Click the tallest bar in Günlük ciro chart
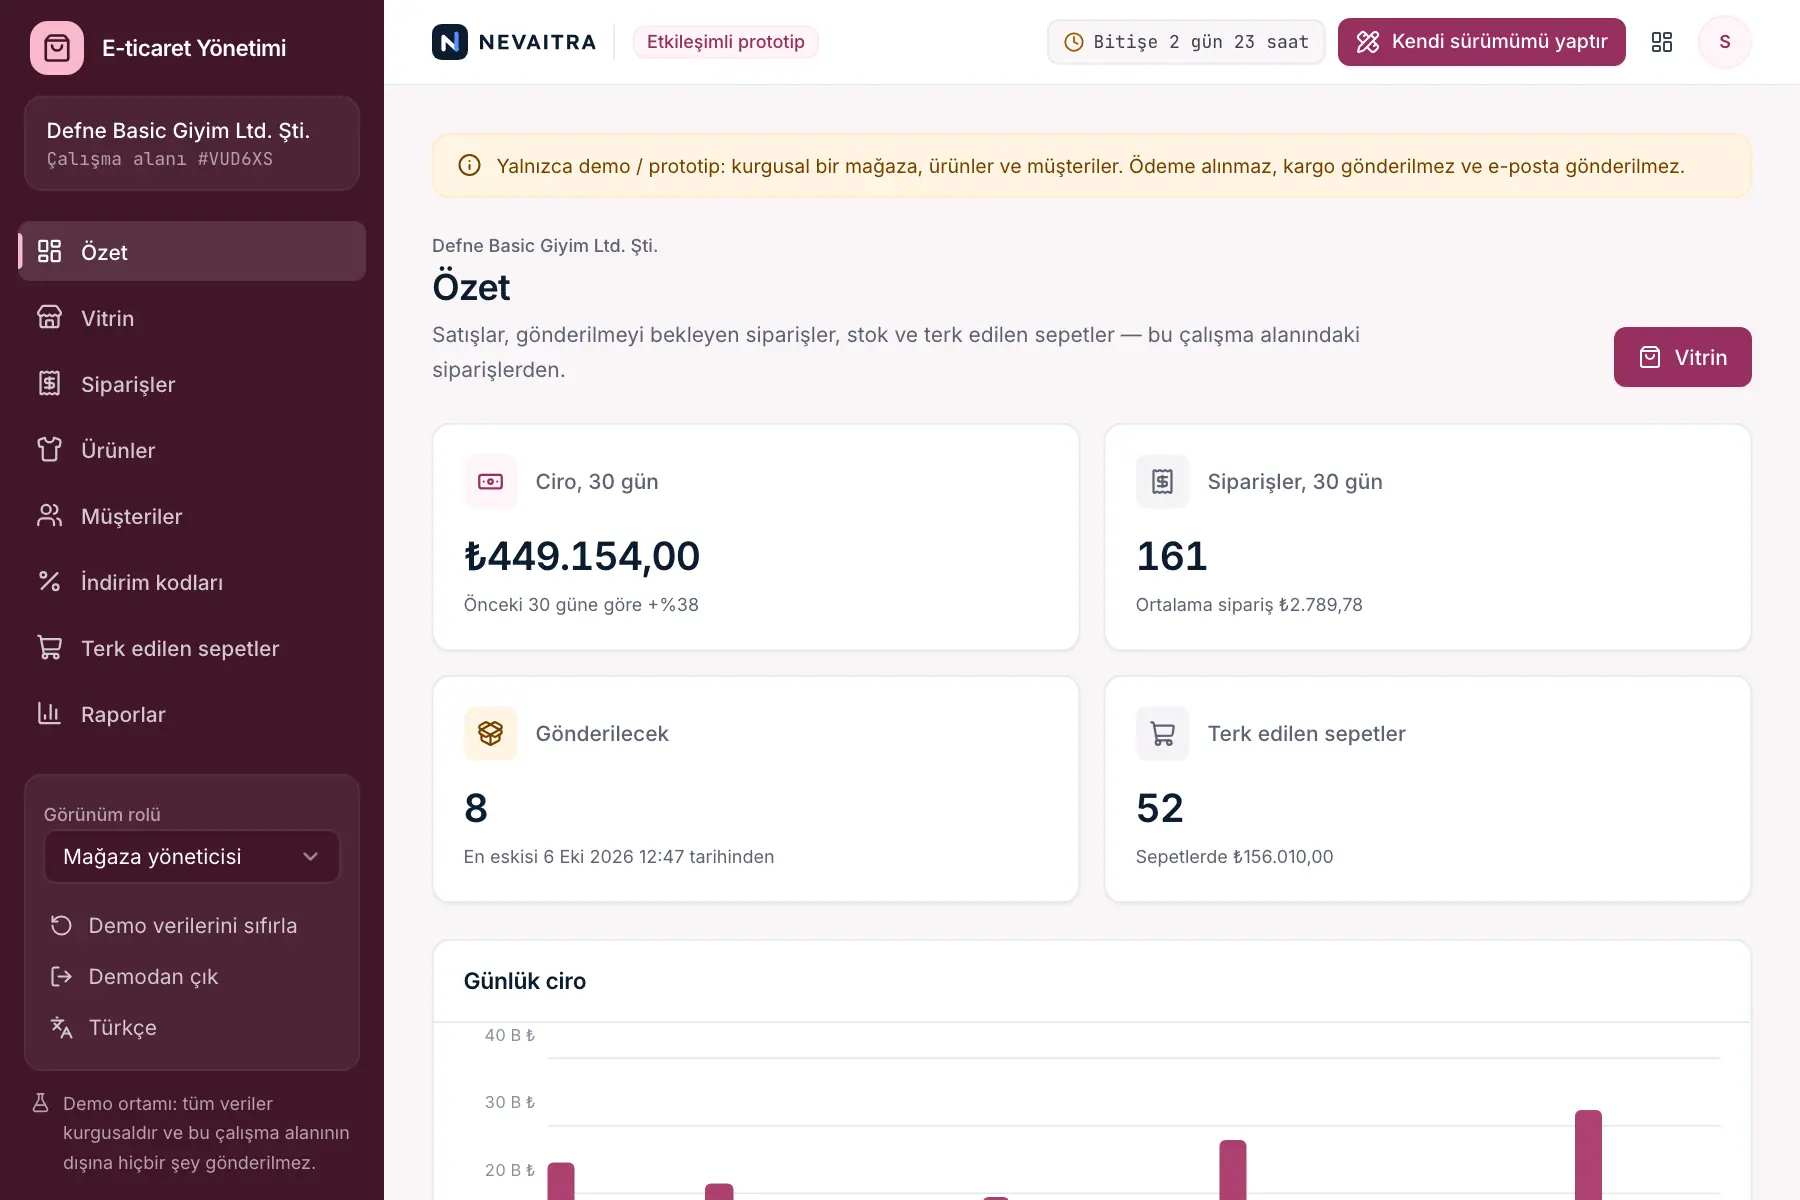The height and width of the screenshot is (1200, 1800). [1588, 1155]
